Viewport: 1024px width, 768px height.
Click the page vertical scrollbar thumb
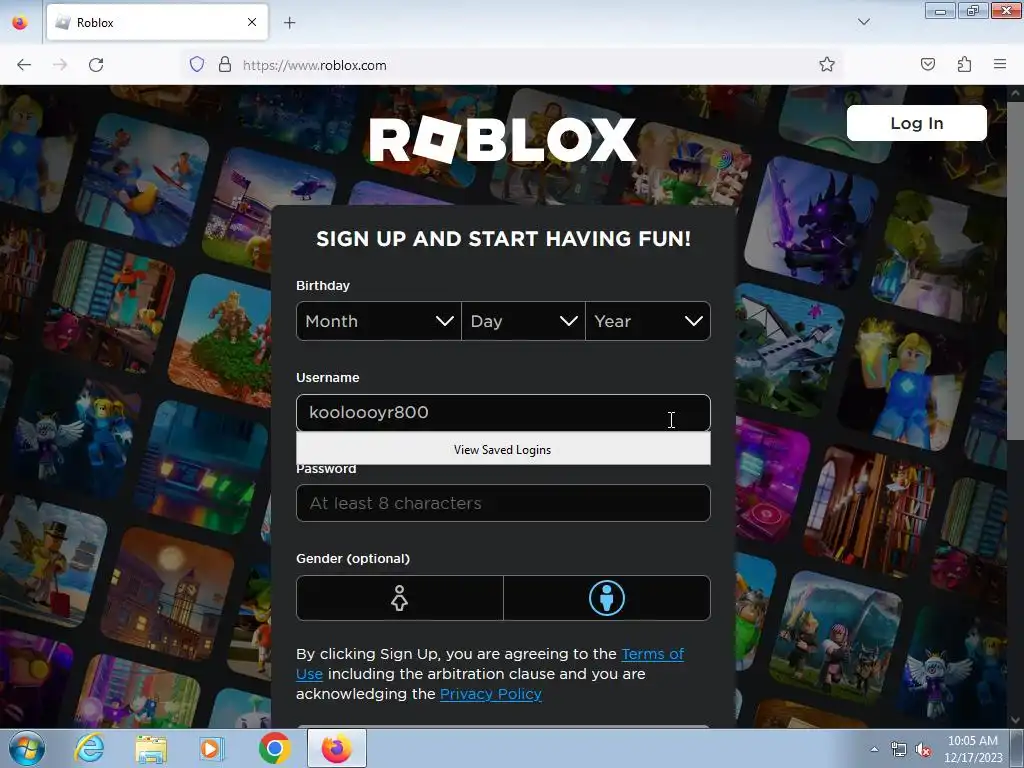[1015, 271]
